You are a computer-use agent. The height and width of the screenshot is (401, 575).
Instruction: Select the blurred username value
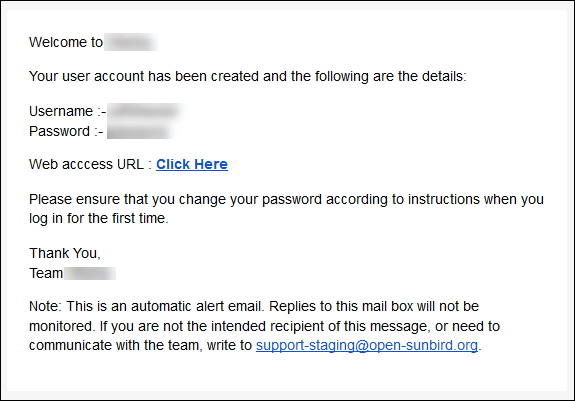click(147, 111)
